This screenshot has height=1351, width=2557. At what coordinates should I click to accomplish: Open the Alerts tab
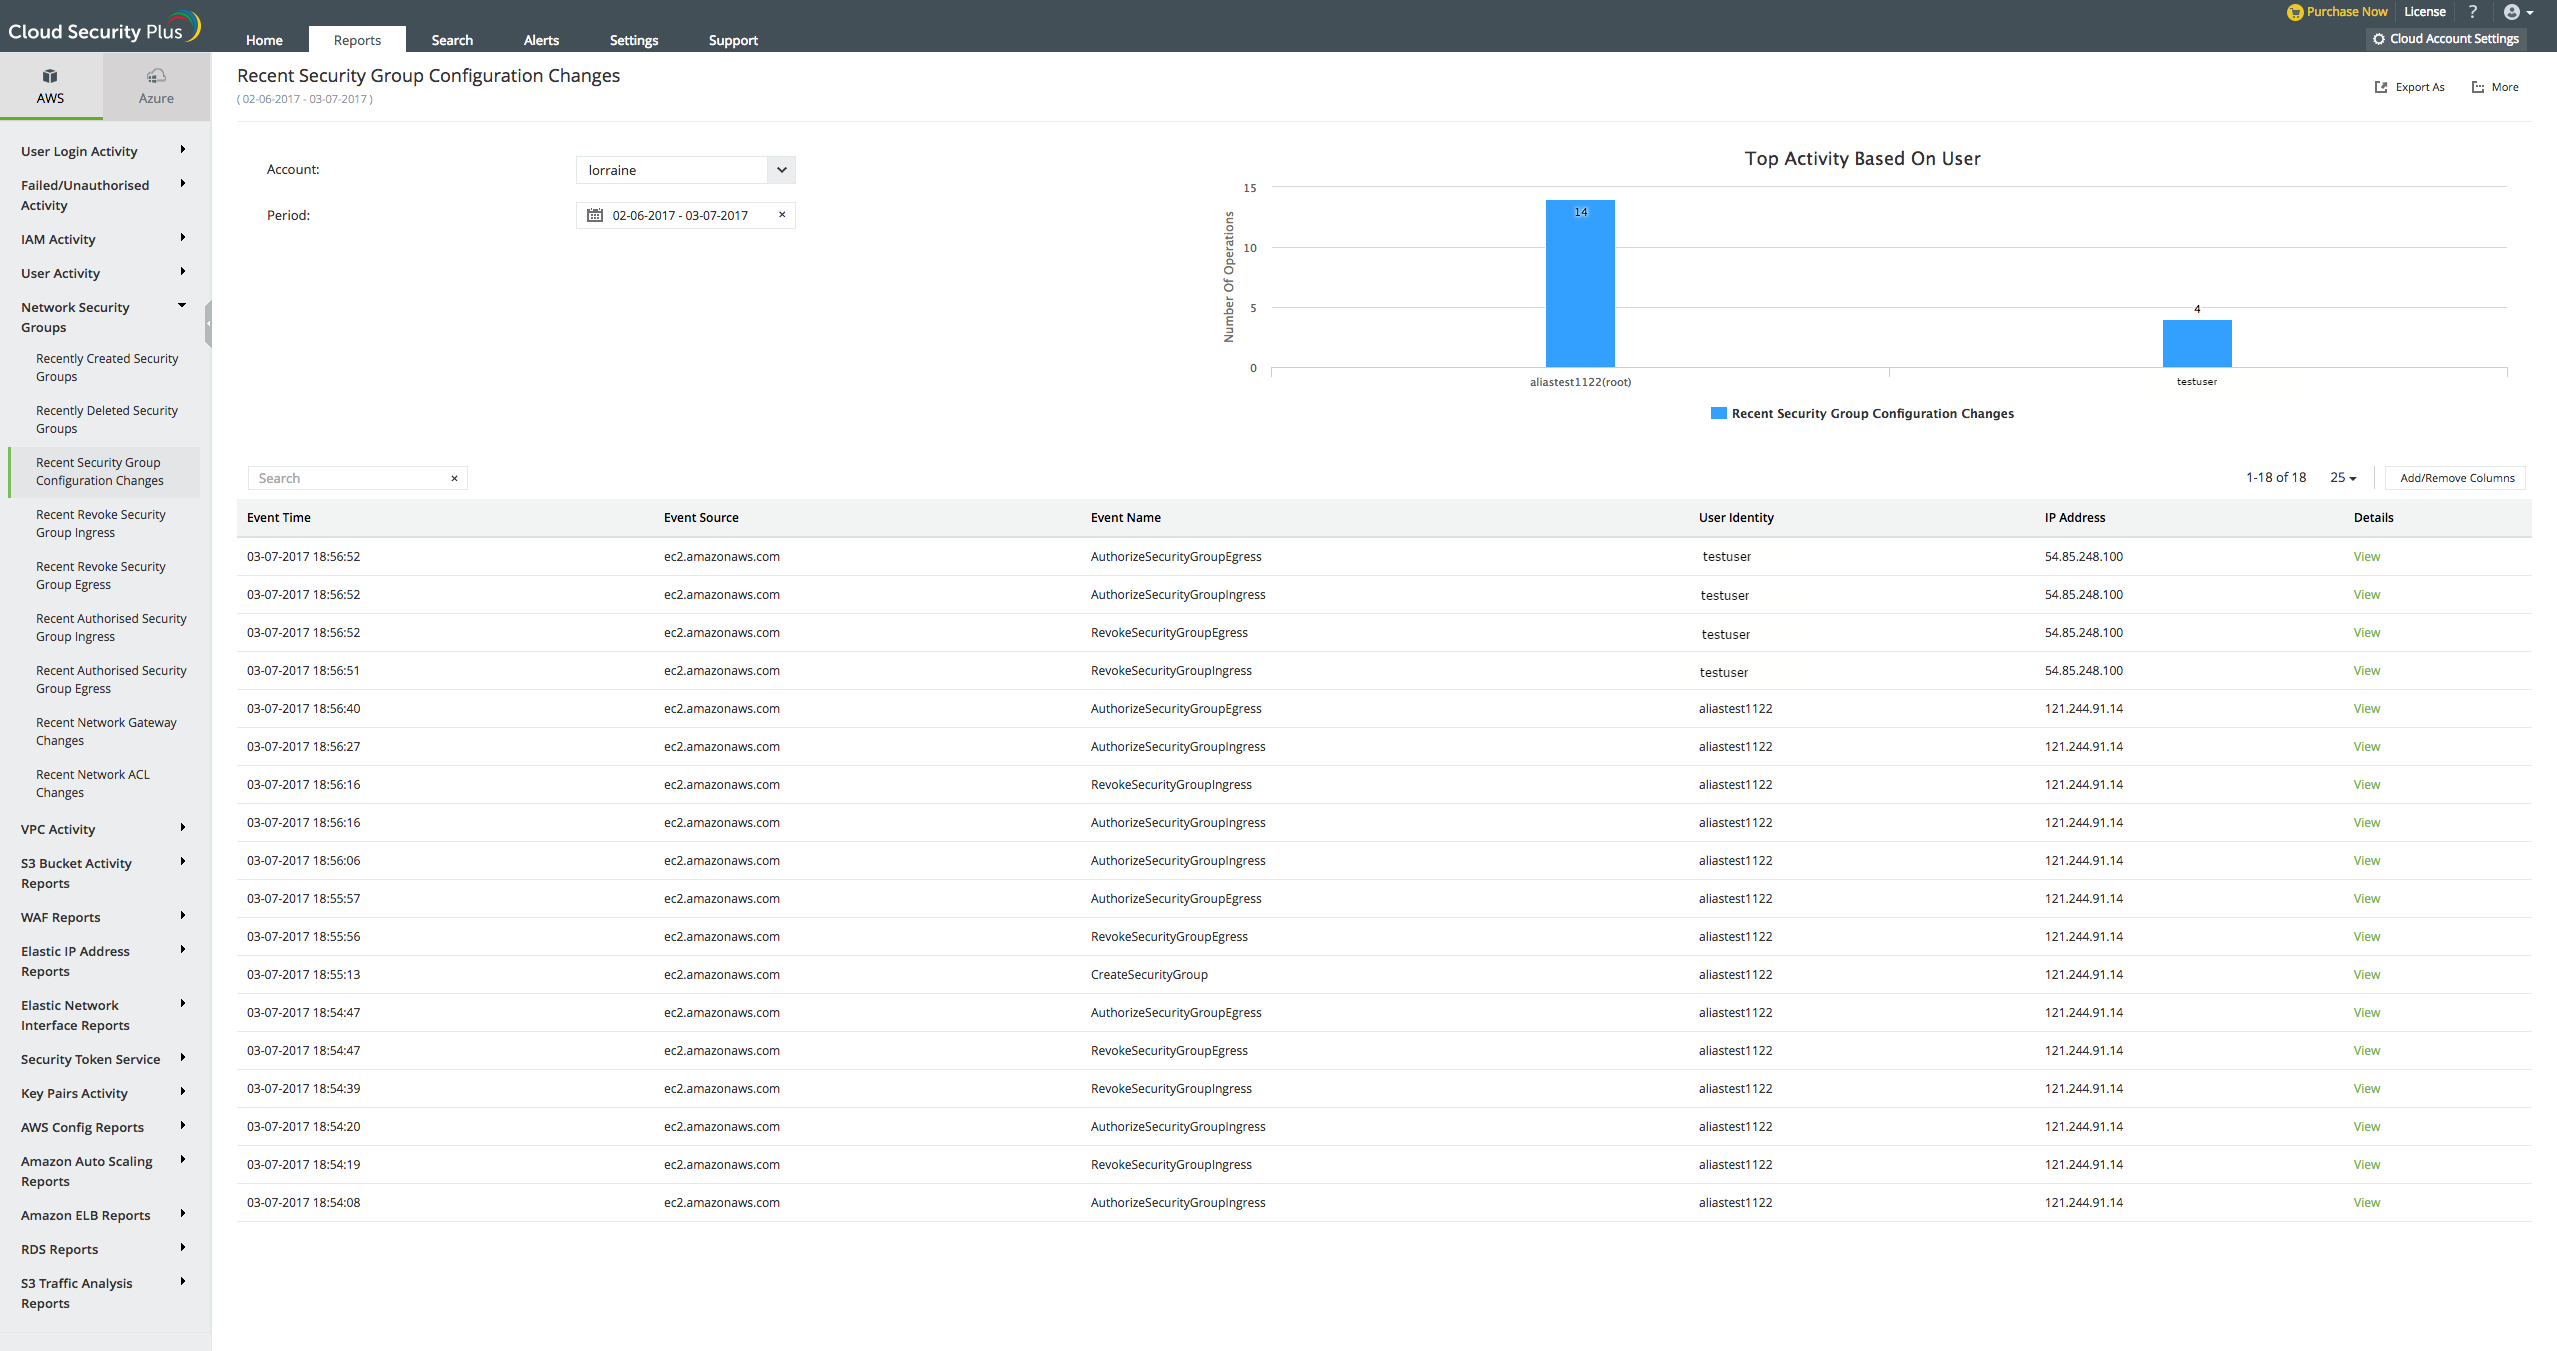coord(541,40)
